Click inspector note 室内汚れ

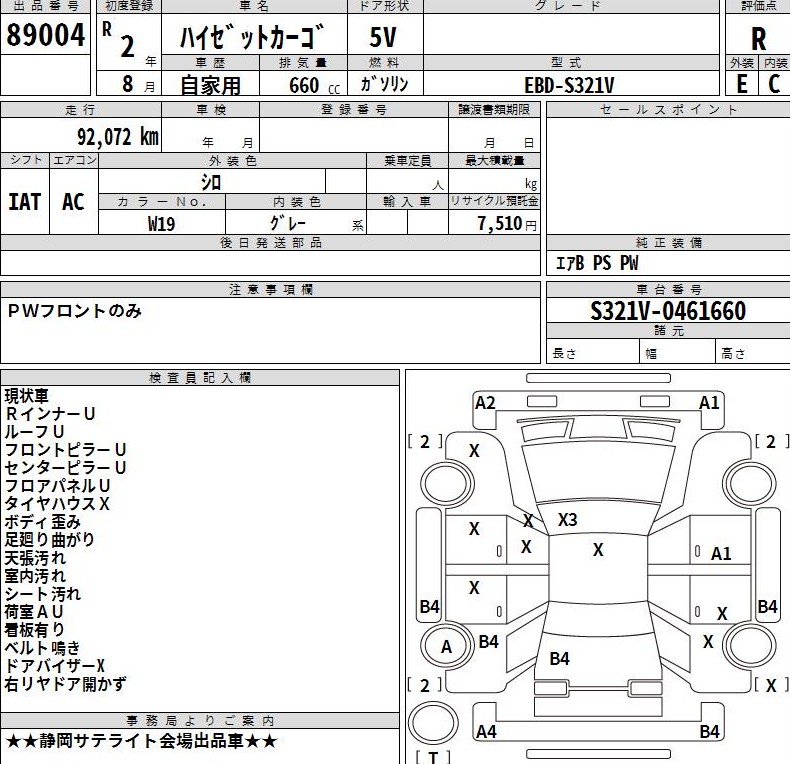coord(35,576)
